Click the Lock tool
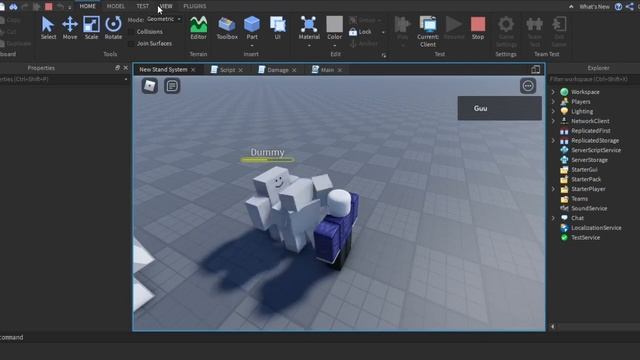The width and height of the screenshot is (640, 360). click(360, 32)
